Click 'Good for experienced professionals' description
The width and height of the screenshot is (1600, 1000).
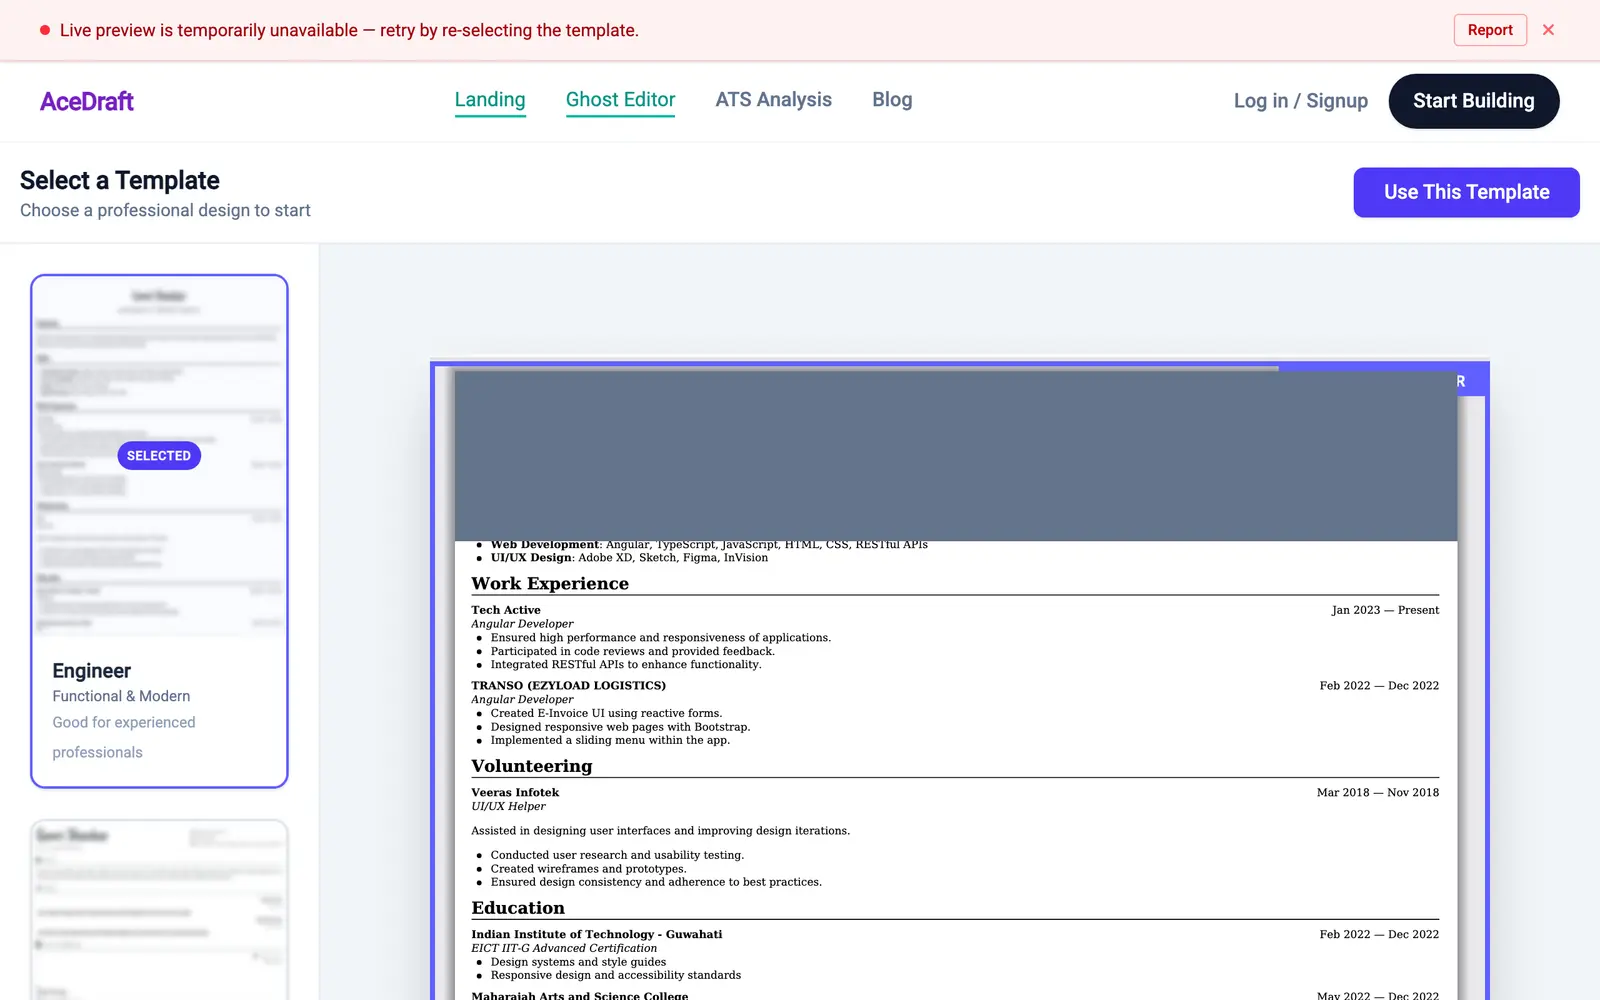tap(124, 737)
